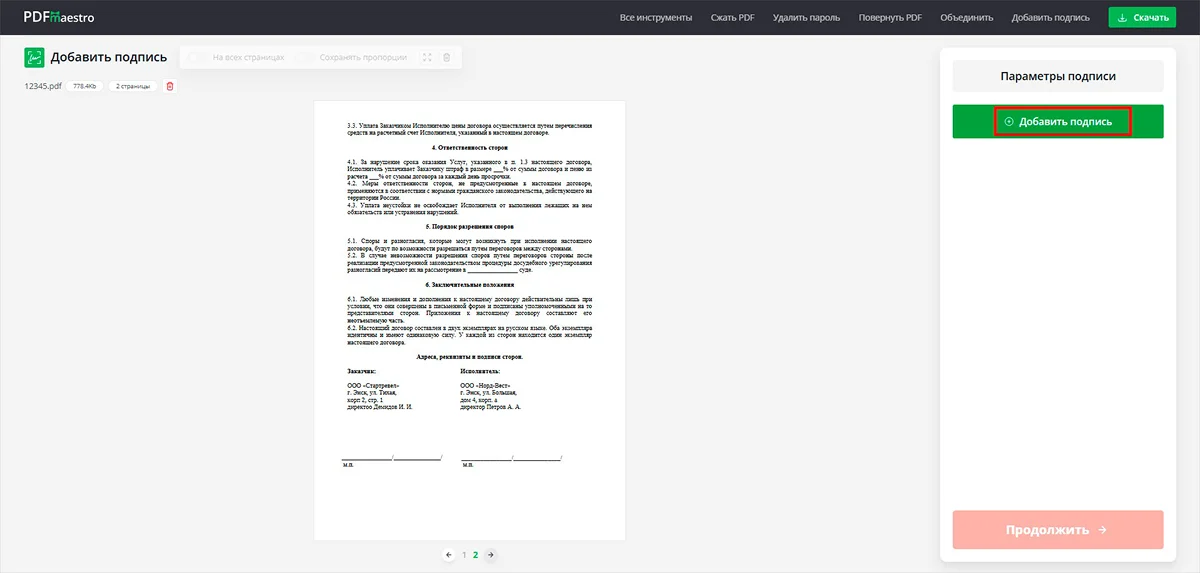Open "Все инструменты" menu
Screen dimensions: 1200x573
655,18
